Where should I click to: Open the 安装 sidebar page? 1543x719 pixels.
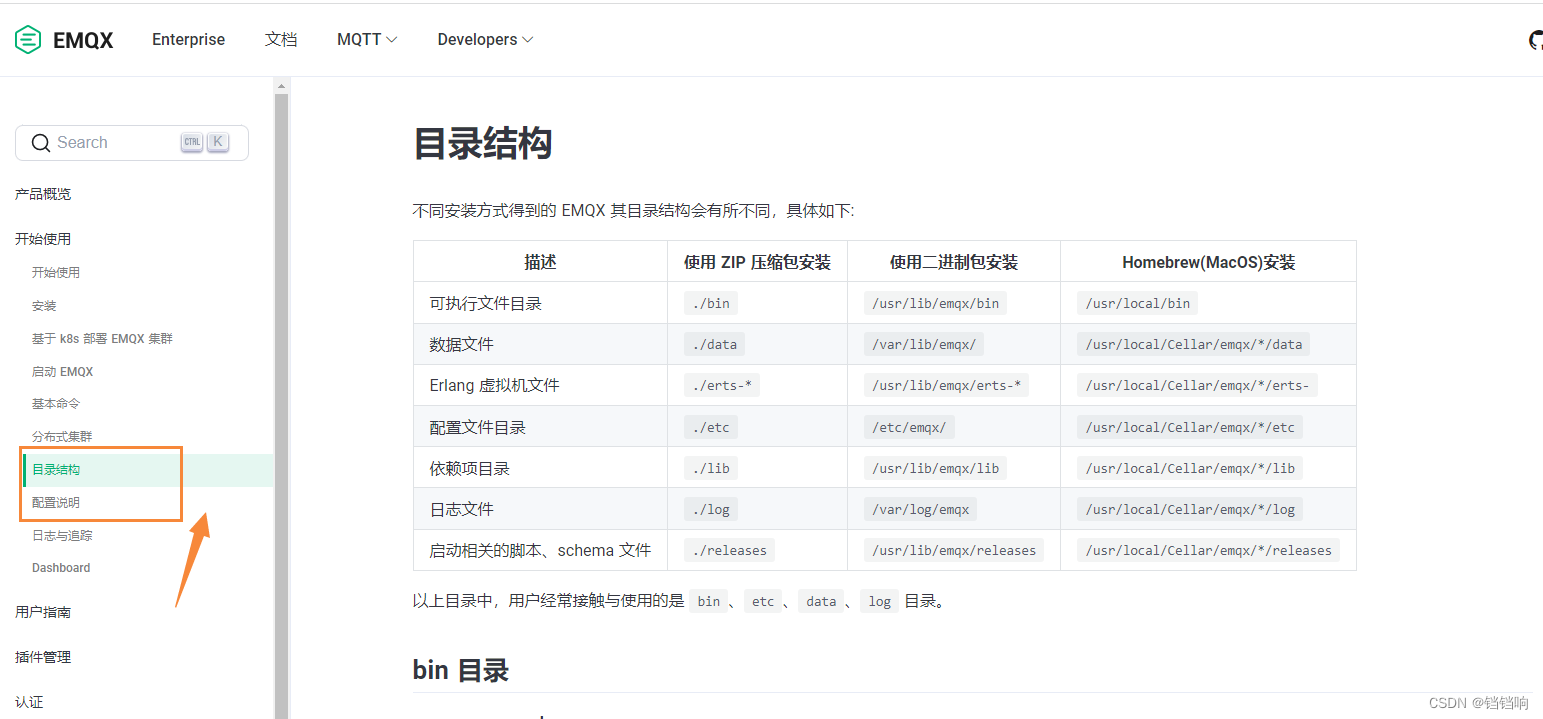tap(44, 306)
